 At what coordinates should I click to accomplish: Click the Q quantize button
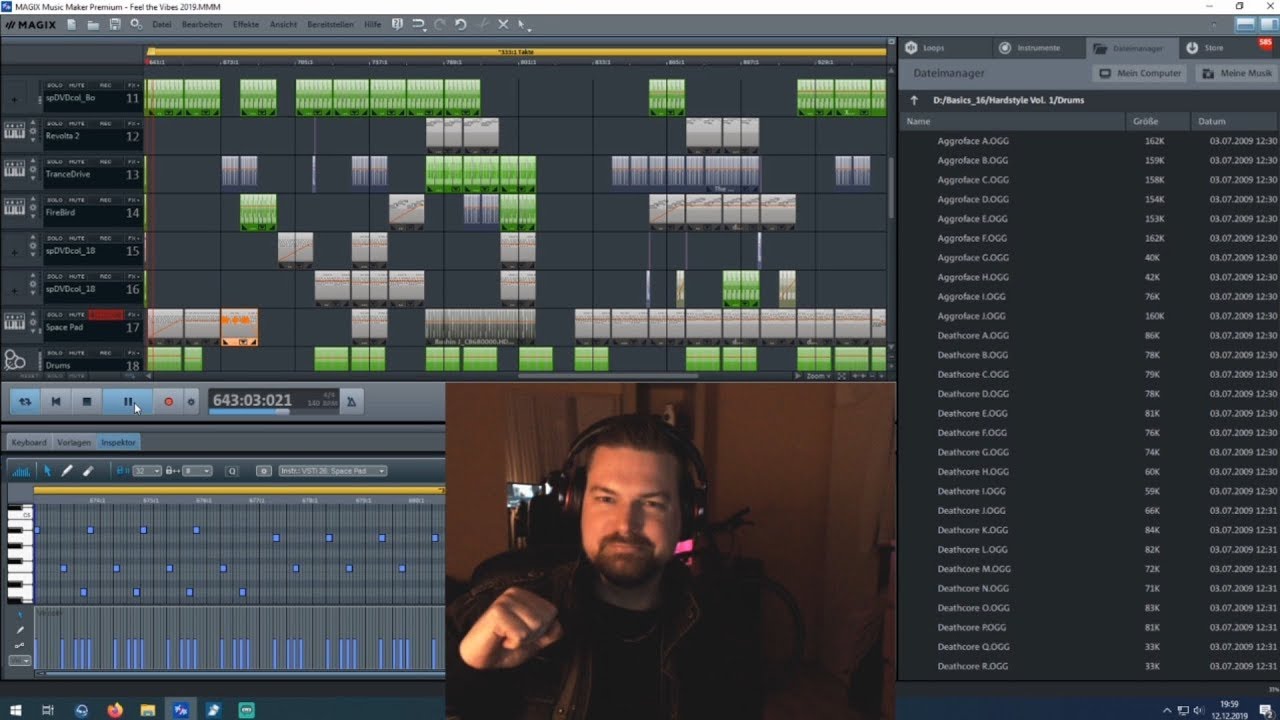[x=232, y=470]
